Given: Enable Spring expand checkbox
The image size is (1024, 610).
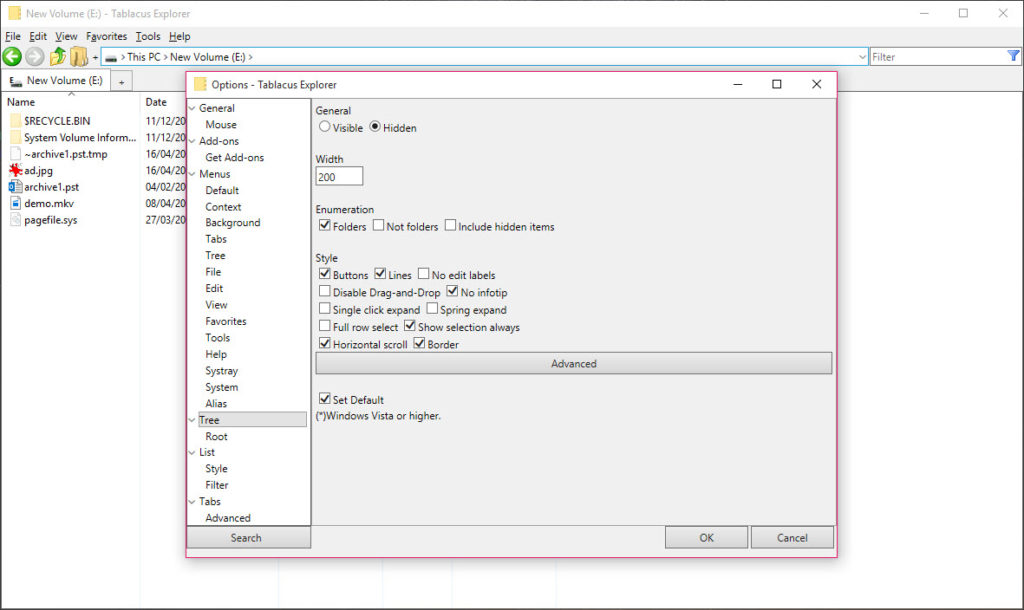Looking at the screenshot, I should tap(432, 308).
